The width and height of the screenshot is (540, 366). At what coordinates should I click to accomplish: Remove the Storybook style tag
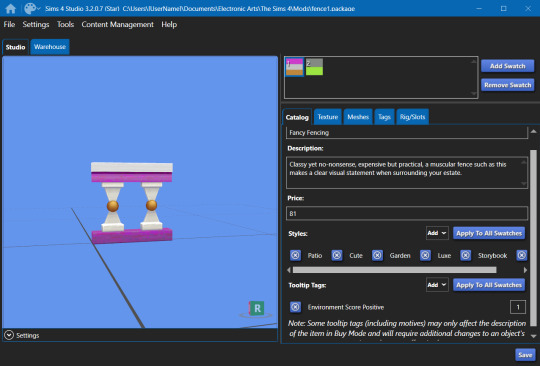click(466, 255)
